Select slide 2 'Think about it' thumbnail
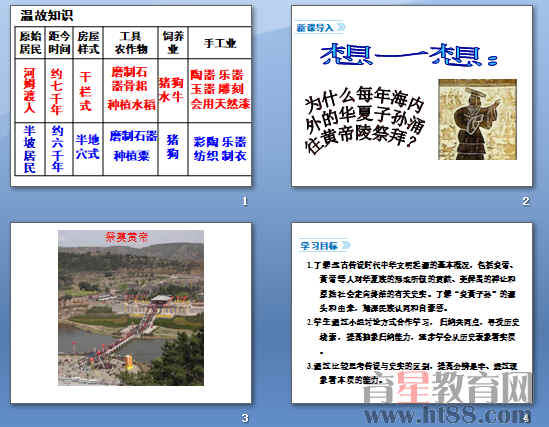The image size is (549, 427). (412, 96)
